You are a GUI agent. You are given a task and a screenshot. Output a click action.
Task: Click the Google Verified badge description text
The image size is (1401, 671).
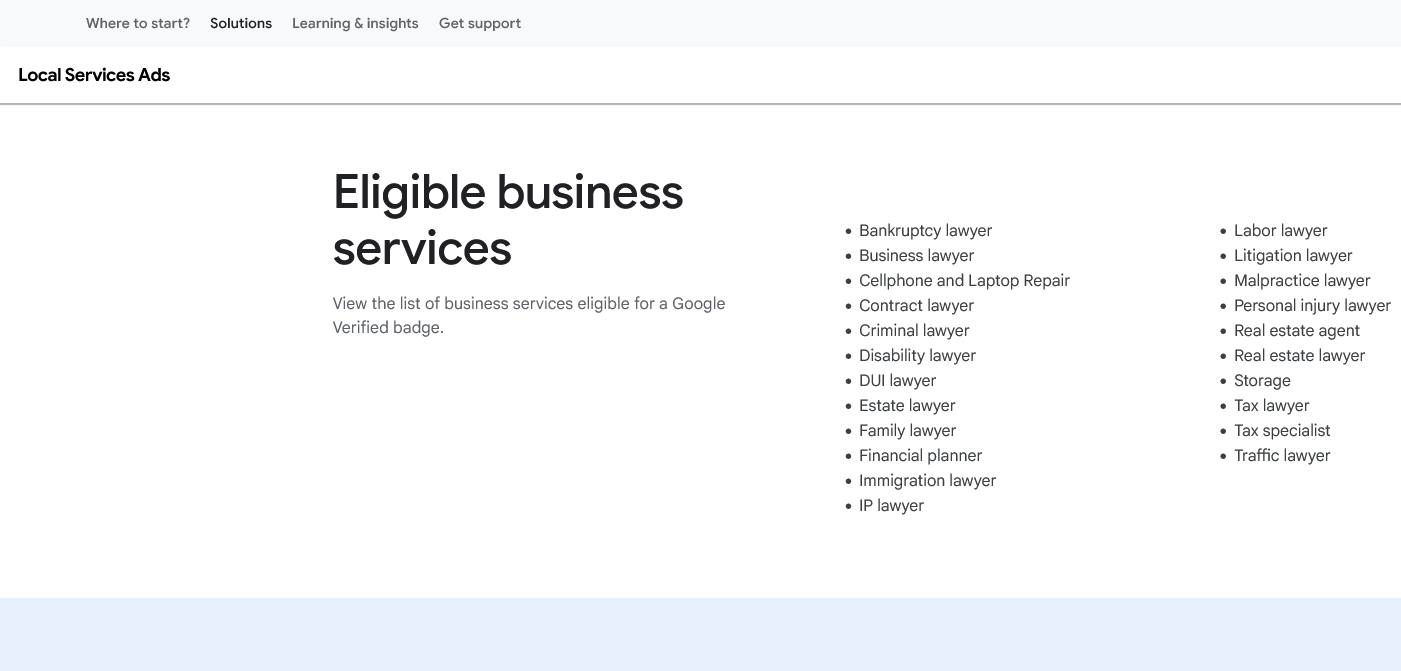coord(529,315)
